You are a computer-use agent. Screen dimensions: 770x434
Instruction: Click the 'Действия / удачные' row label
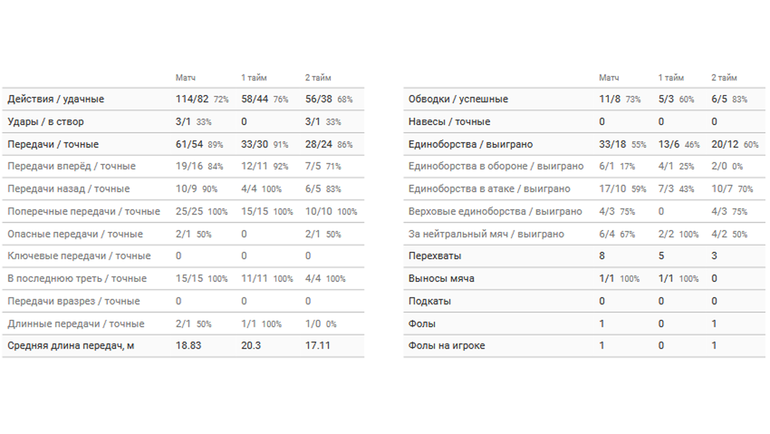[x=56, y=99]
